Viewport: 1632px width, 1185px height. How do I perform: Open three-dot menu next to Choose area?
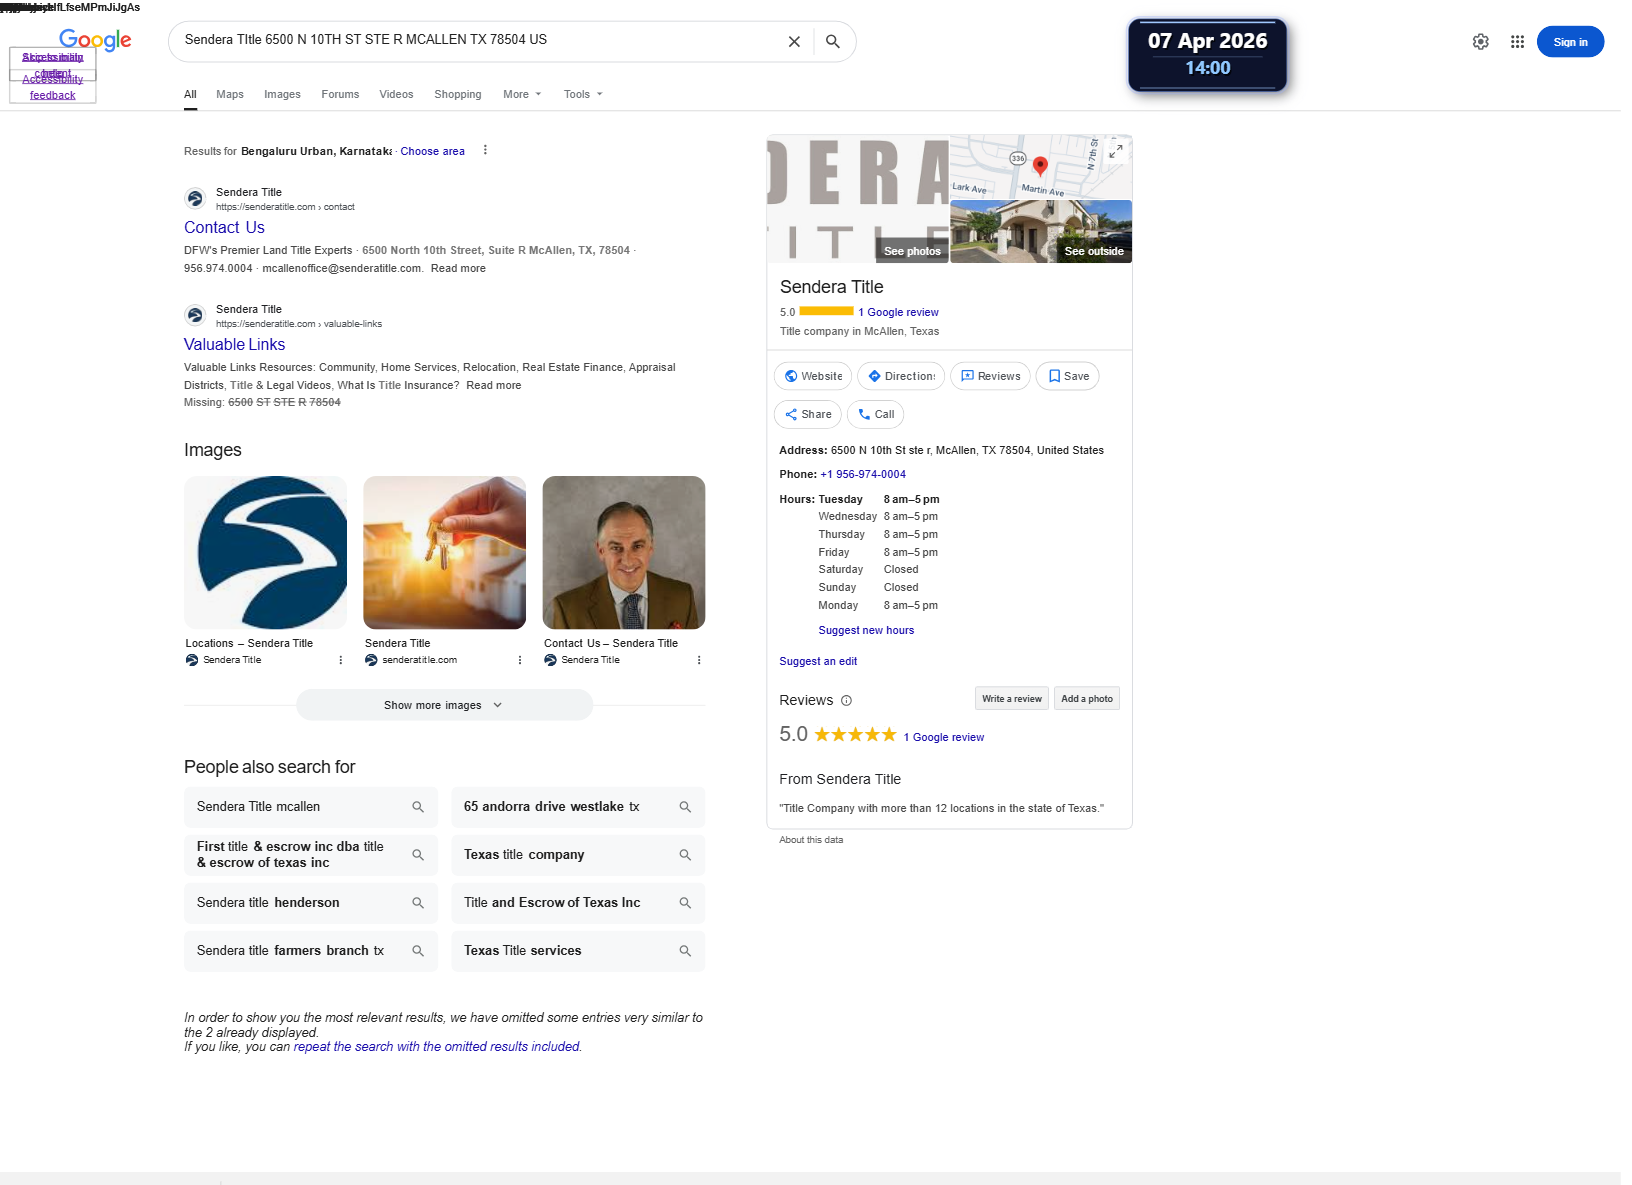(485, 150)
